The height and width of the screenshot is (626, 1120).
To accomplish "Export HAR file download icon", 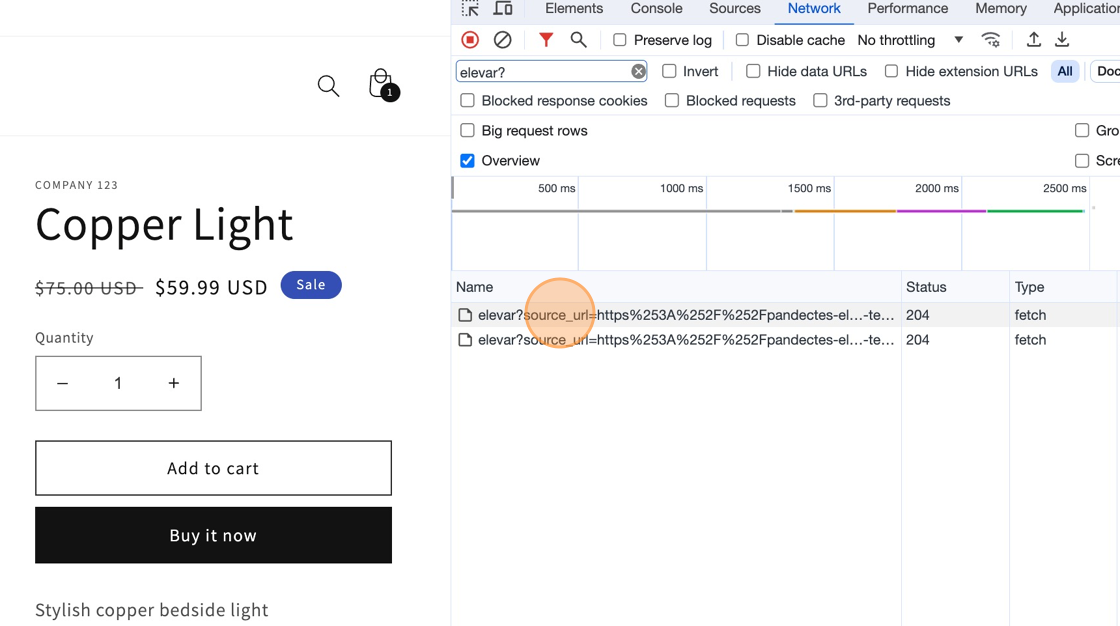I will [x=1062, y=40].
